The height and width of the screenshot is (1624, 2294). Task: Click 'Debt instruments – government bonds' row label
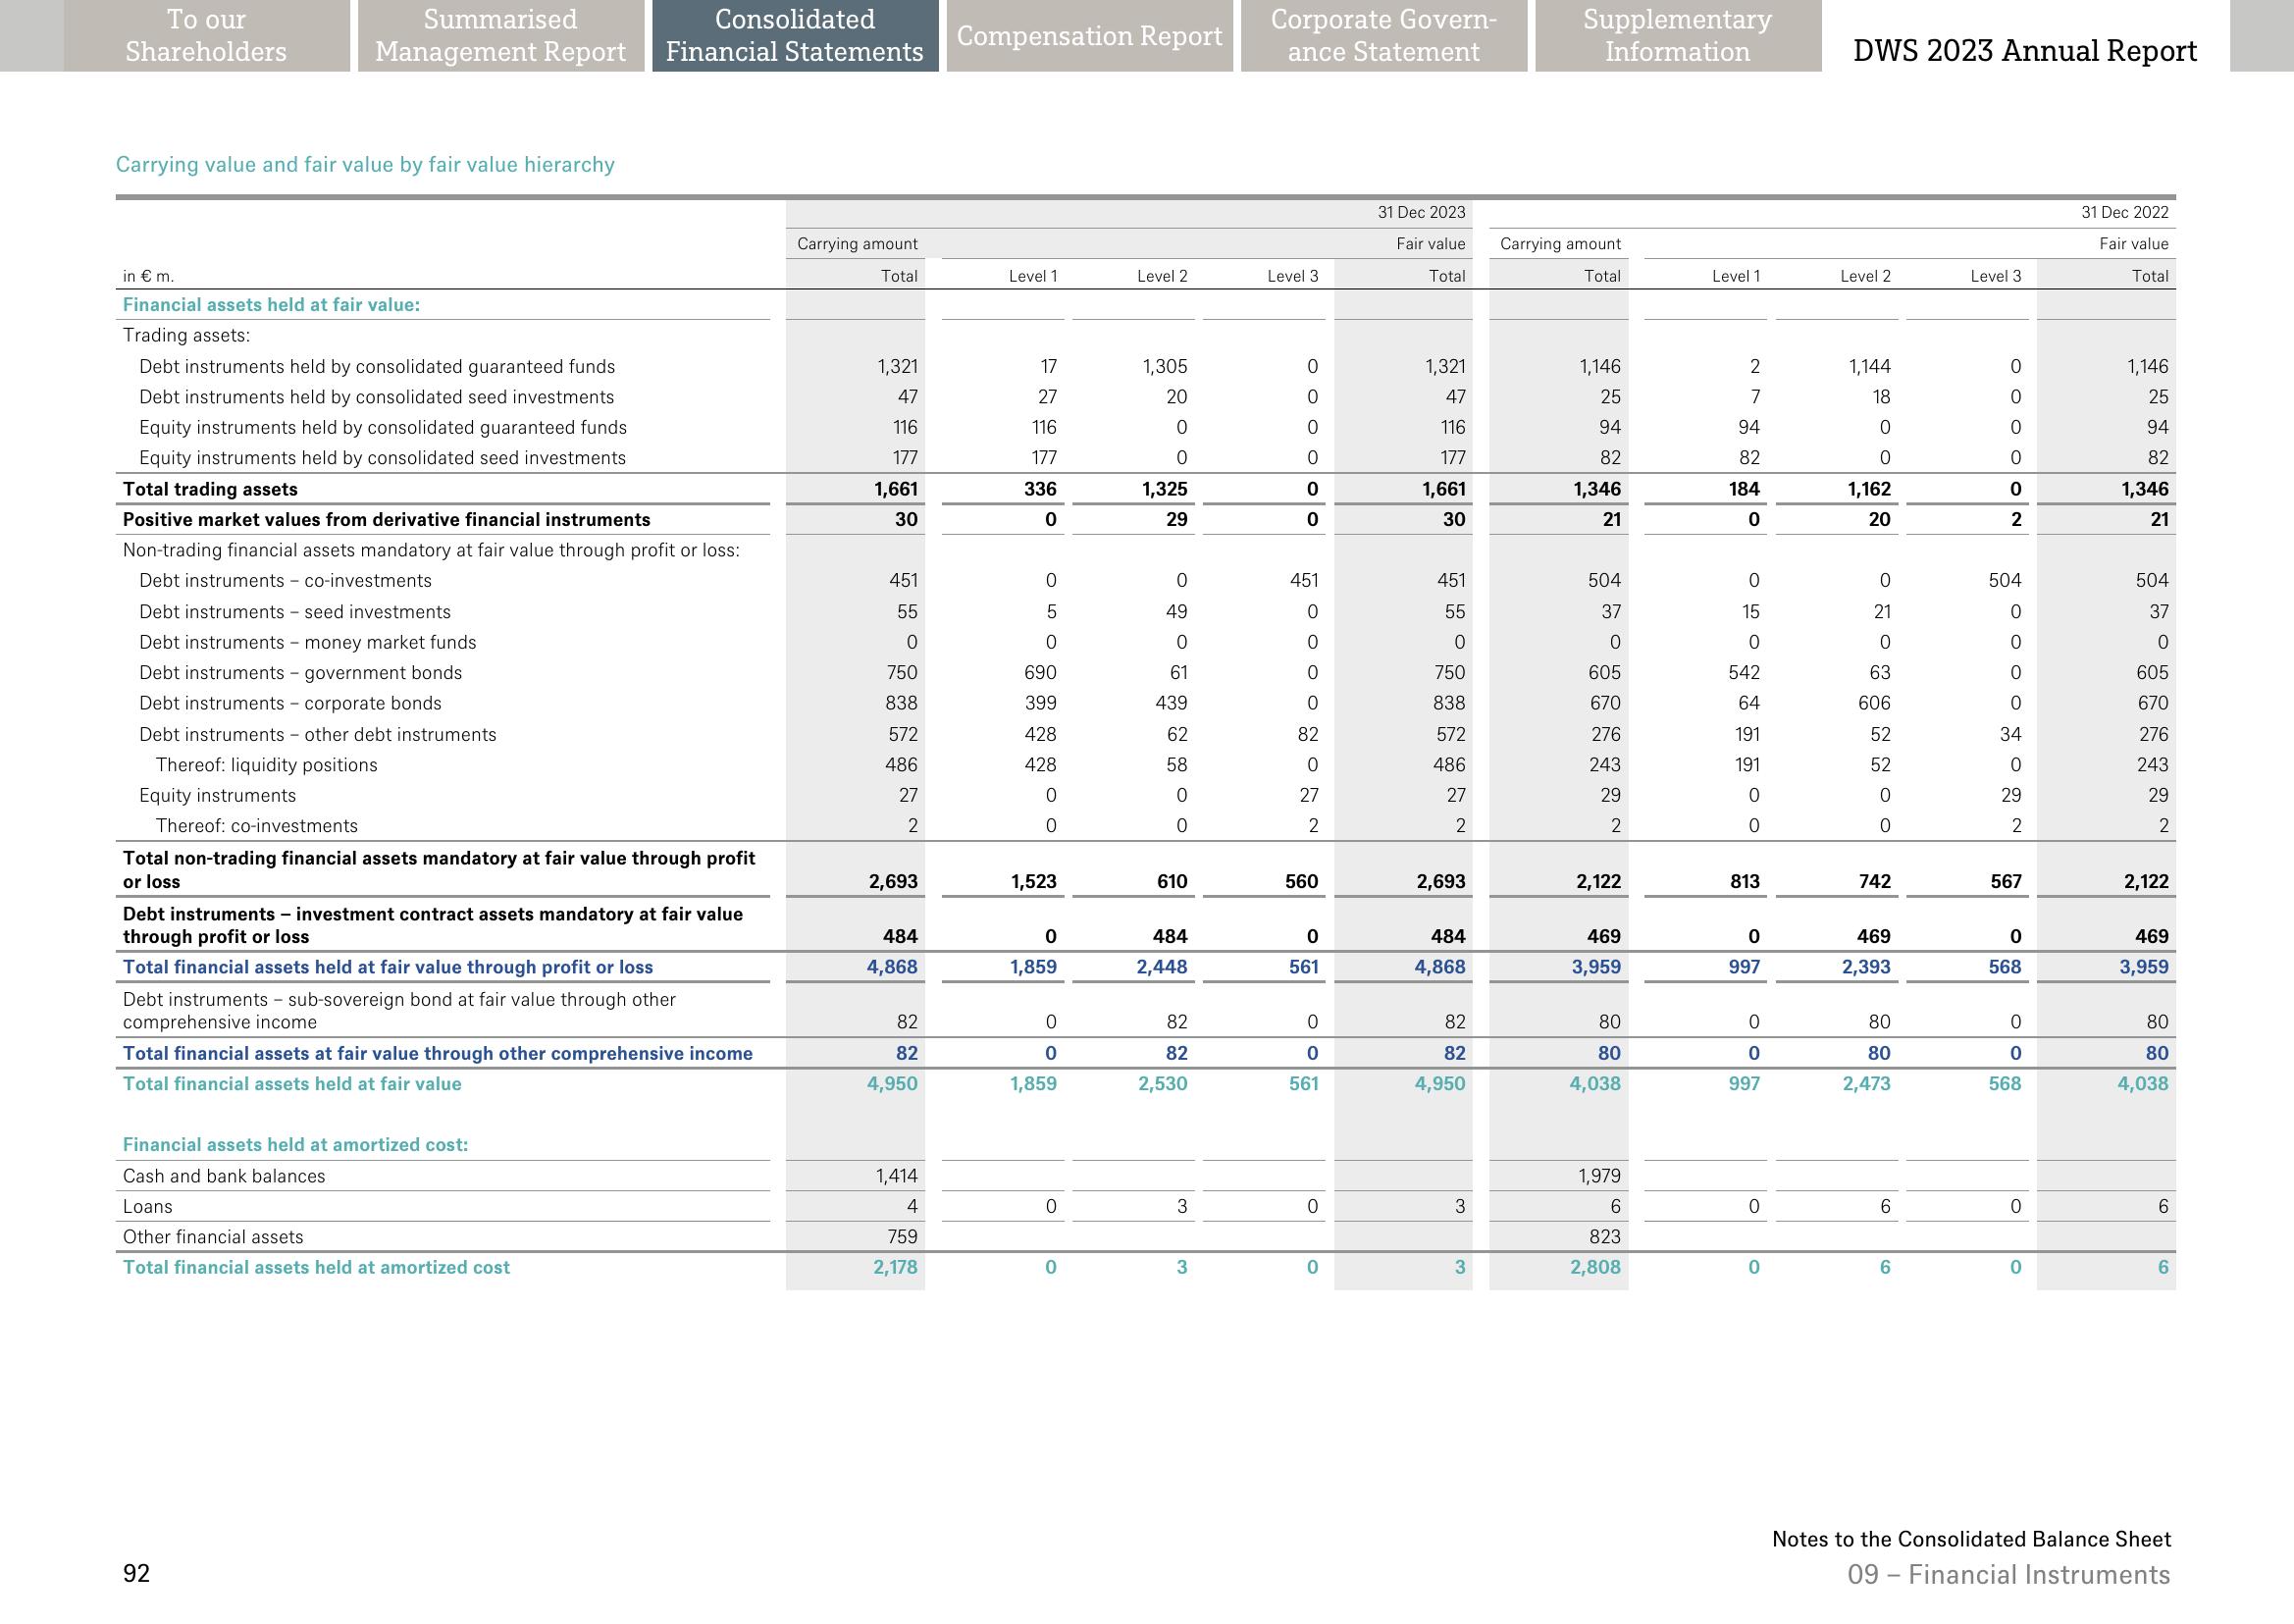point(300,673)
